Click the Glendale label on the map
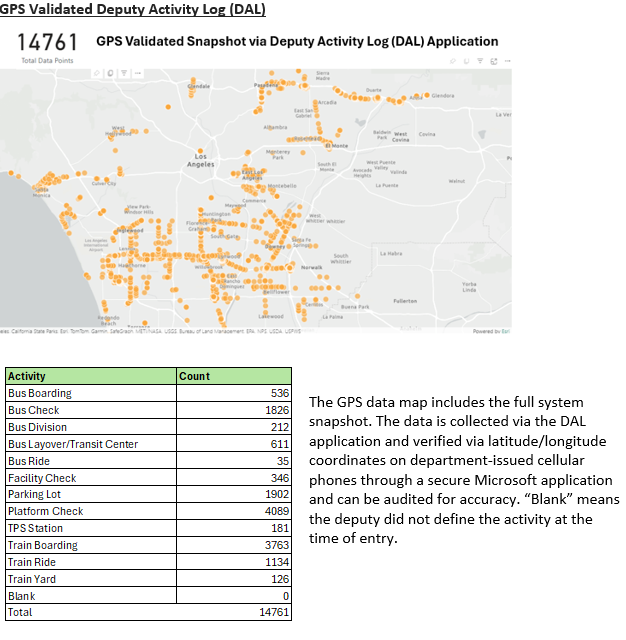This screenshot has height=640, width=626. 197,86
